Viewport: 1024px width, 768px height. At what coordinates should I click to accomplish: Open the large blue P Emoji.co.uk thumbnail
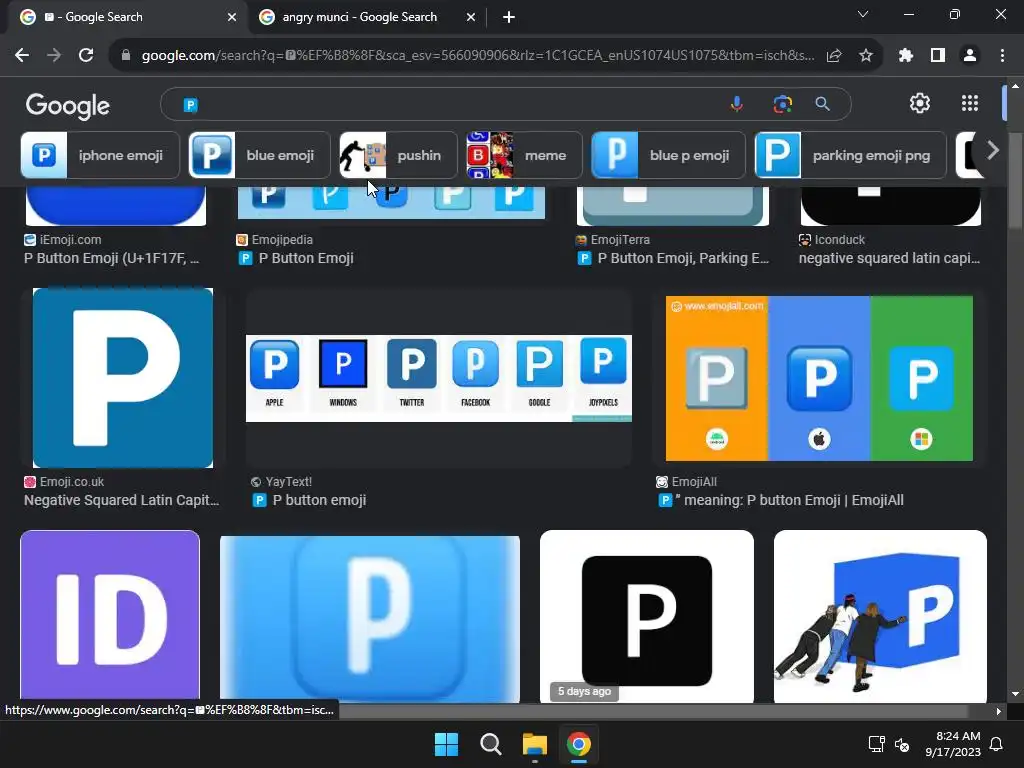pyautogui.click(x=123, y=377)
